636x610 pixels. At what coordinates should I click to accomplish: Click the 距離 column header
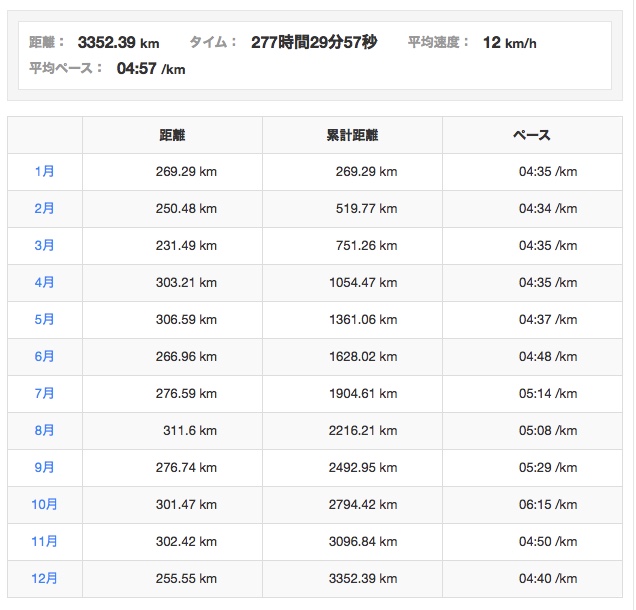tap(172, 135)
